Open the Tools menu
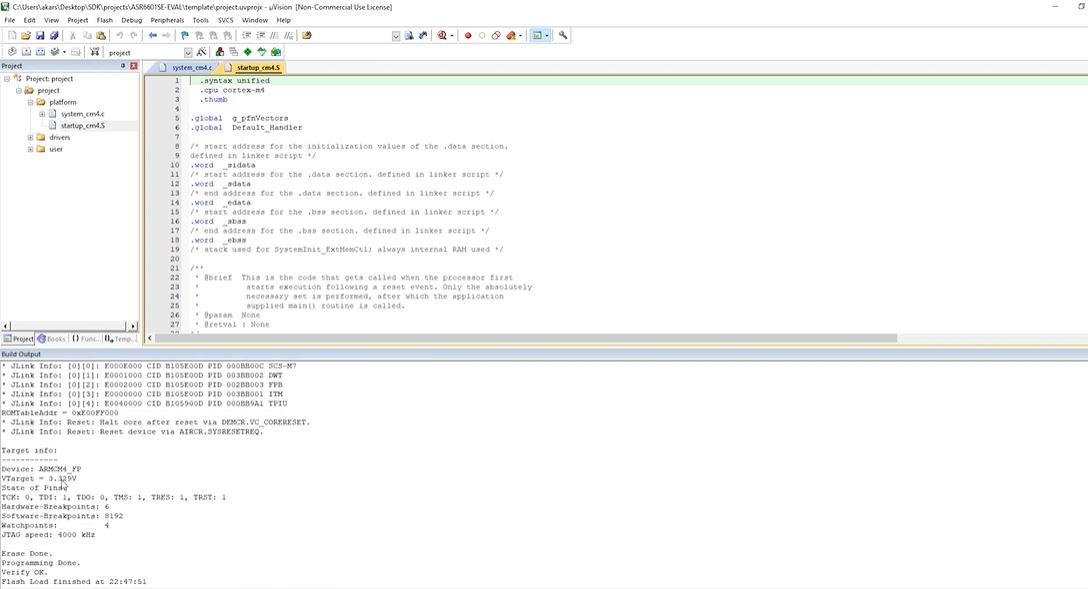 (x=201, y=20)
